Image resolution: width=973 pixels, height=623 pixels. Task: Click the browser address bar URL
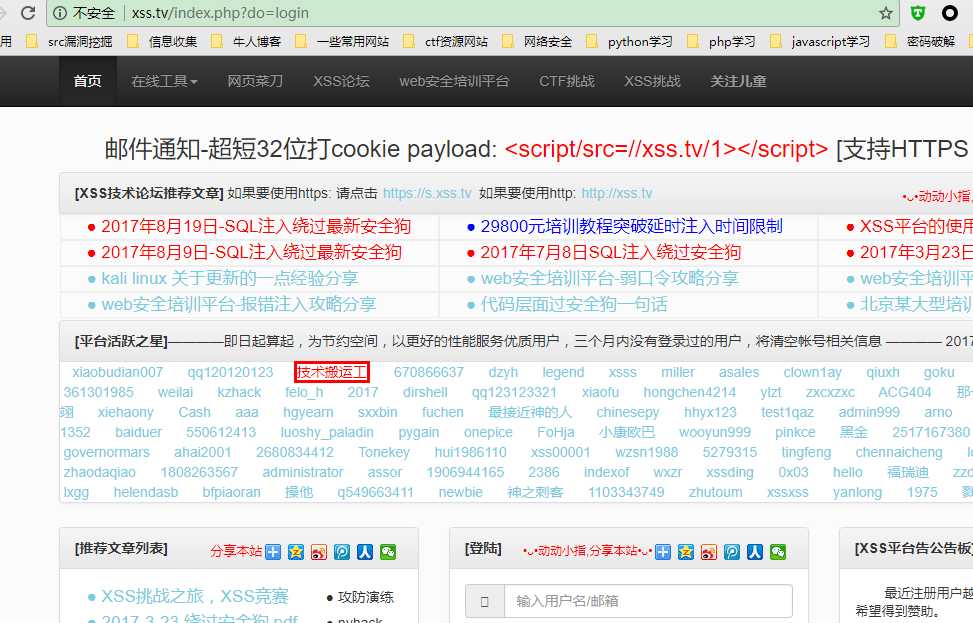tap(220, 13)
